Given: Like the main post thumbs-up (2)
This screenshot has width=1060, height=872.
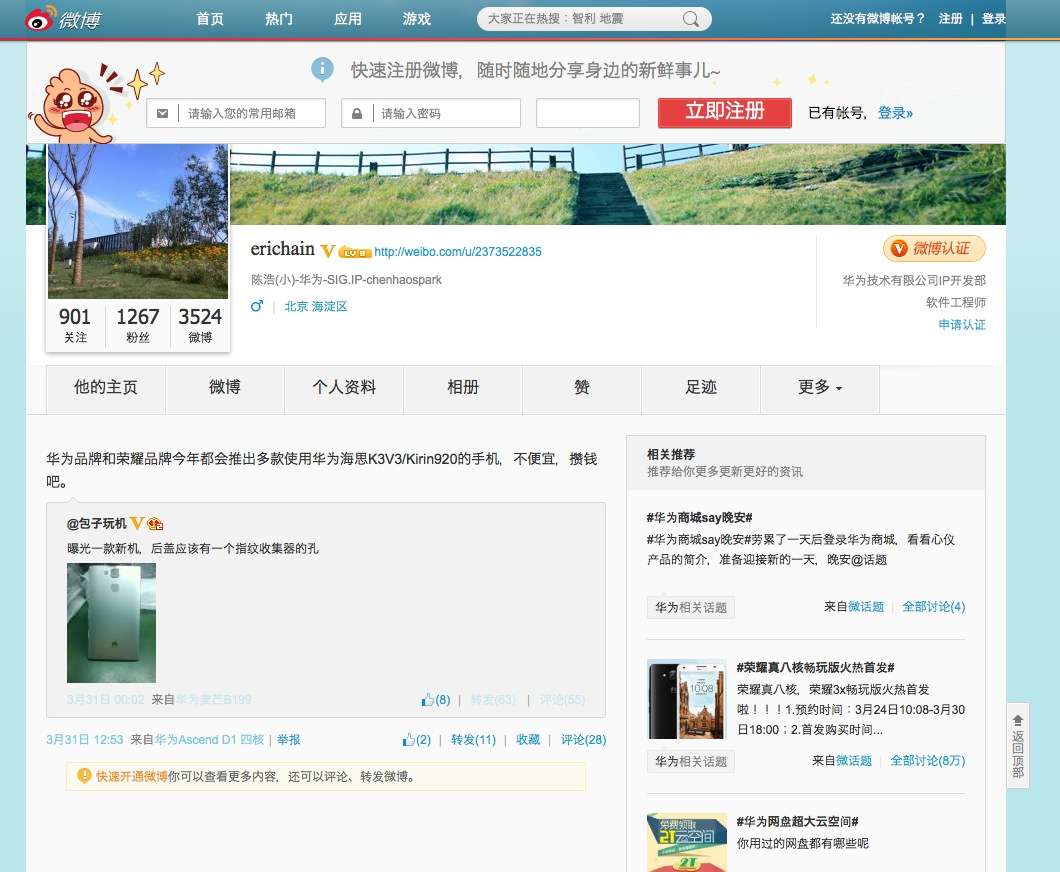Looking at the screenshot, I should tap(416, 740).
